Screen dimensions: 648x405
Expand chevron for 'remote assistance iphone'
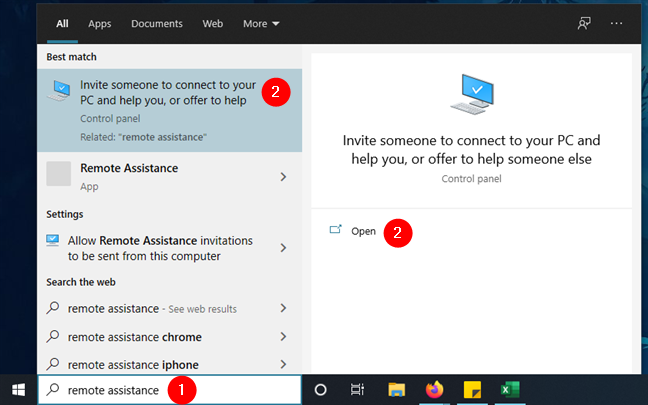click(283, 364)
